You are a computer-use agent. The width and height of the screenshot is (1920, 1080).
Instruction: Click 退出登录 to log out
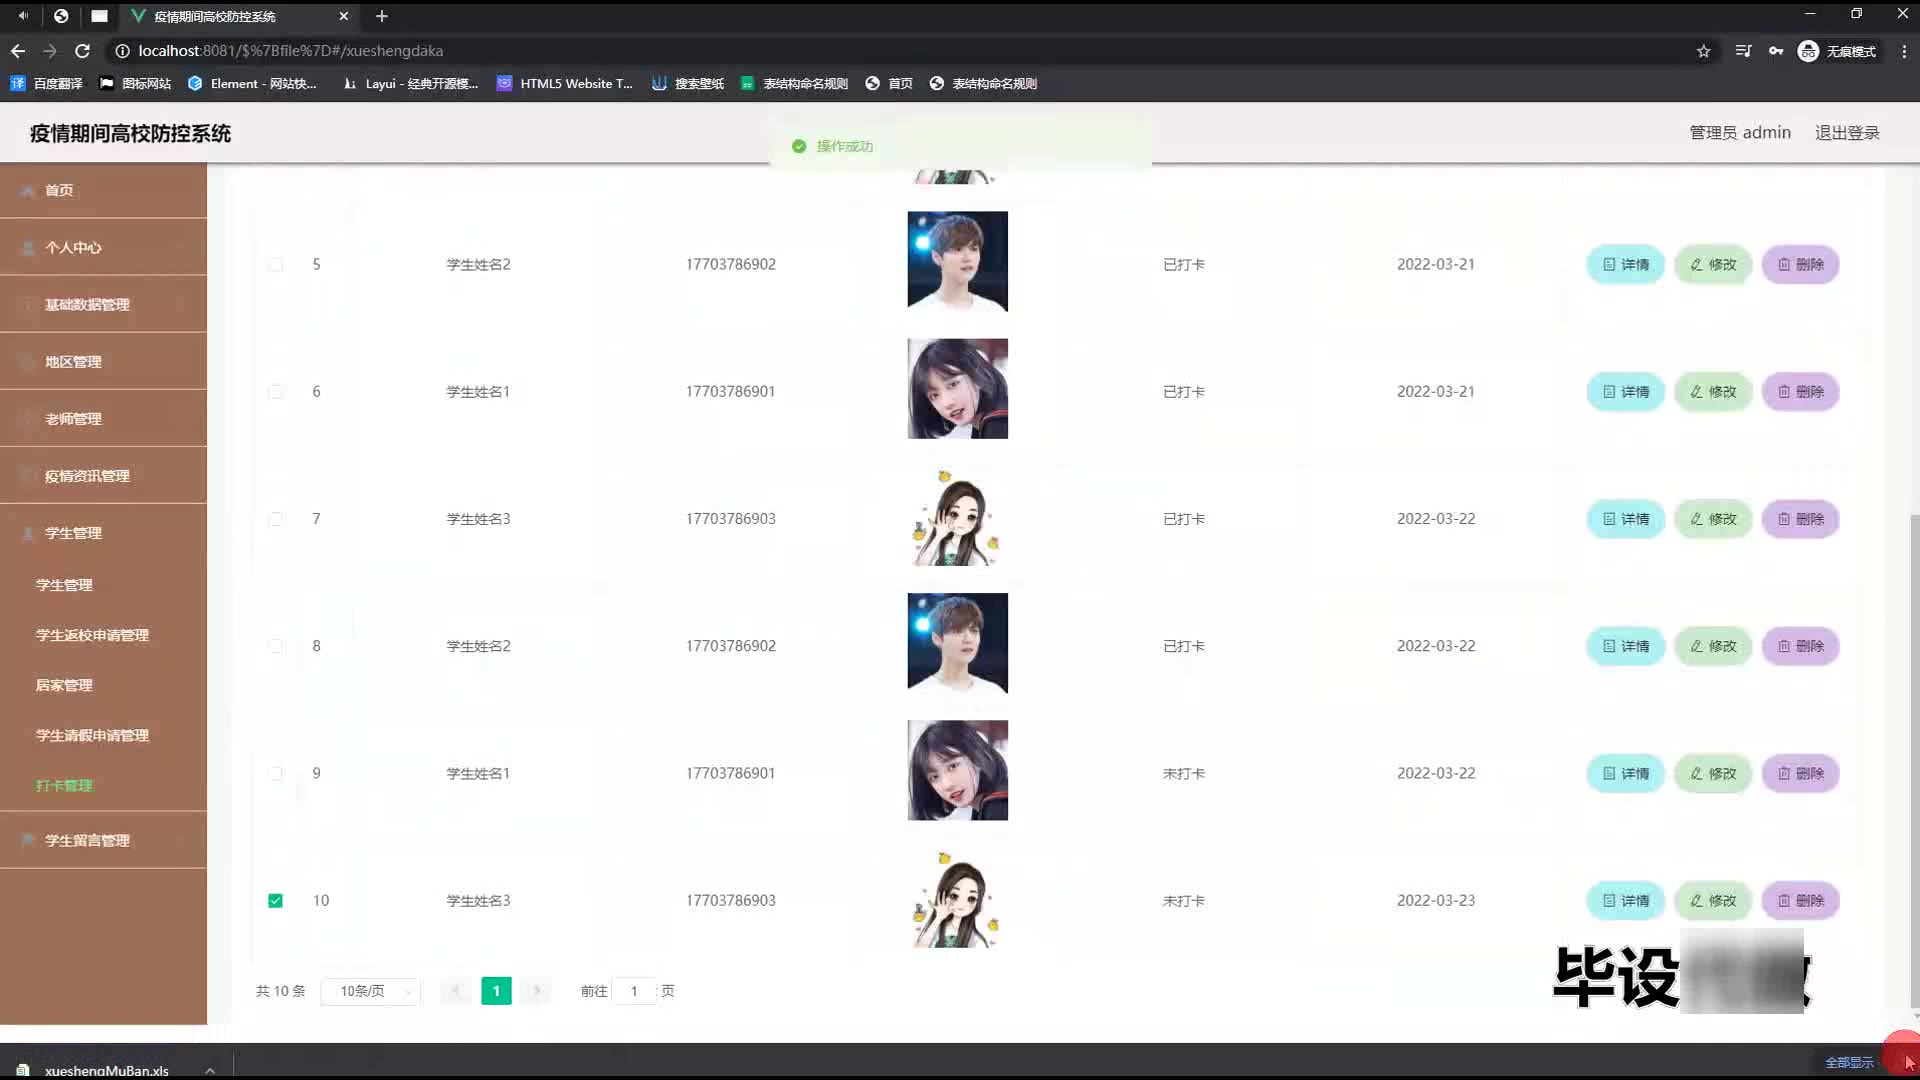click(1847, 133)
